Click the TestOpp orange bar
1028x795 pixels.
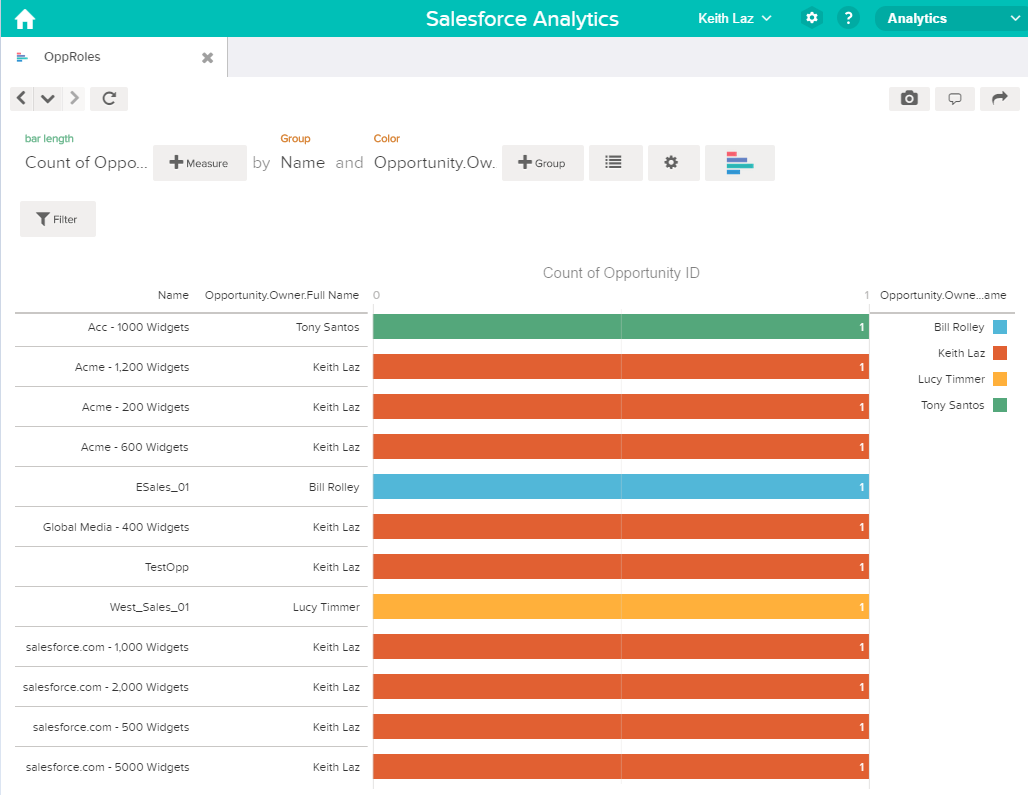click(621, 566)
